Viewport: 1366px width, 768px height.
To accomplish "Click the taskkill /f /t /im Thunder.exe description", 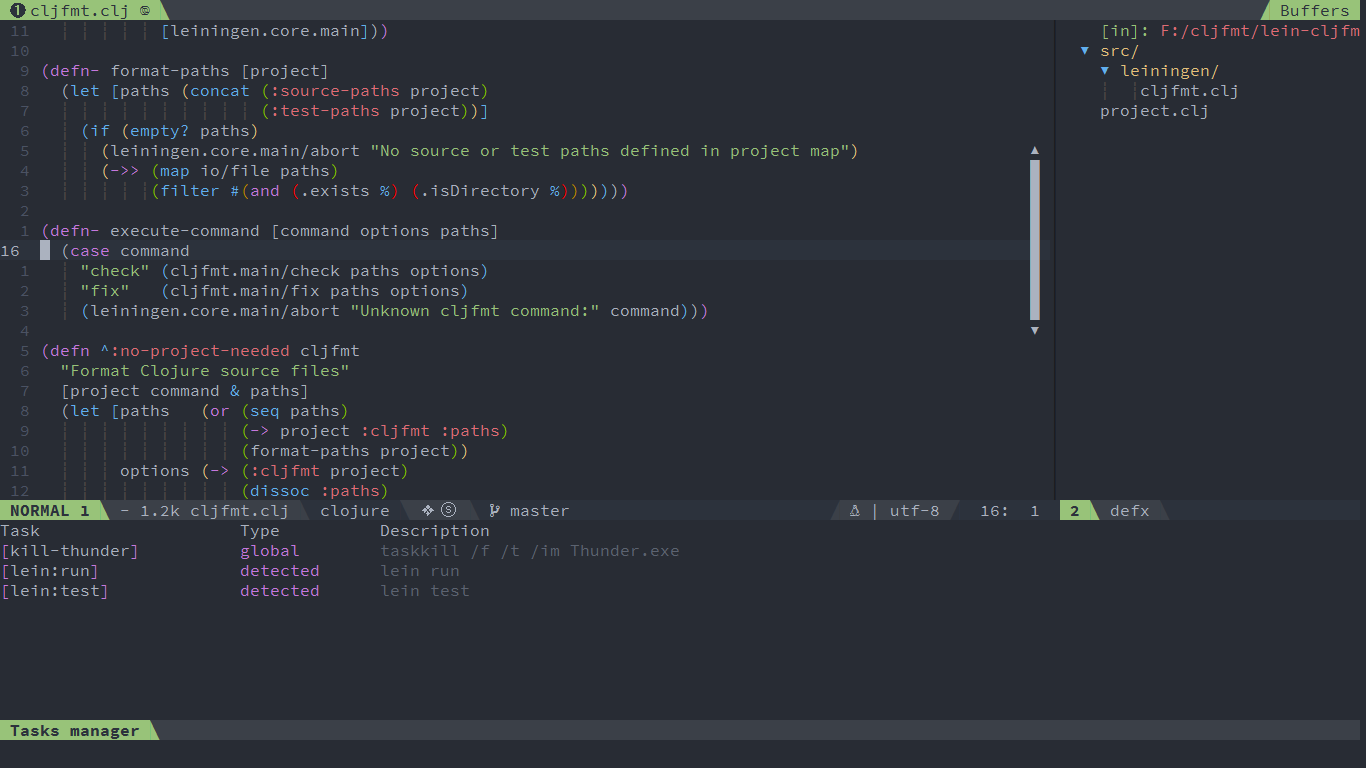I will tap(530, 551).
